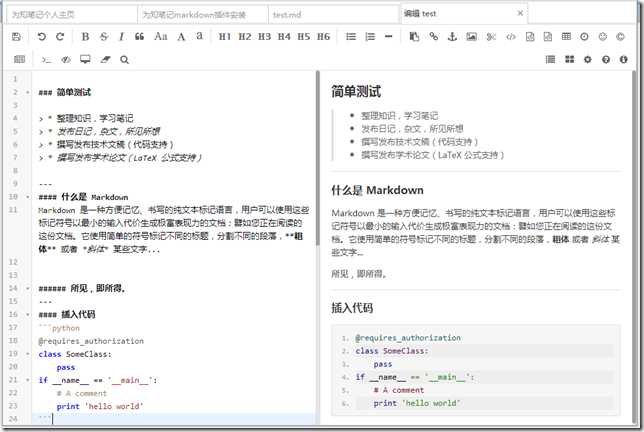This screenshot has height=432, width=644.
Task: Insert an image
Action: 472,37
